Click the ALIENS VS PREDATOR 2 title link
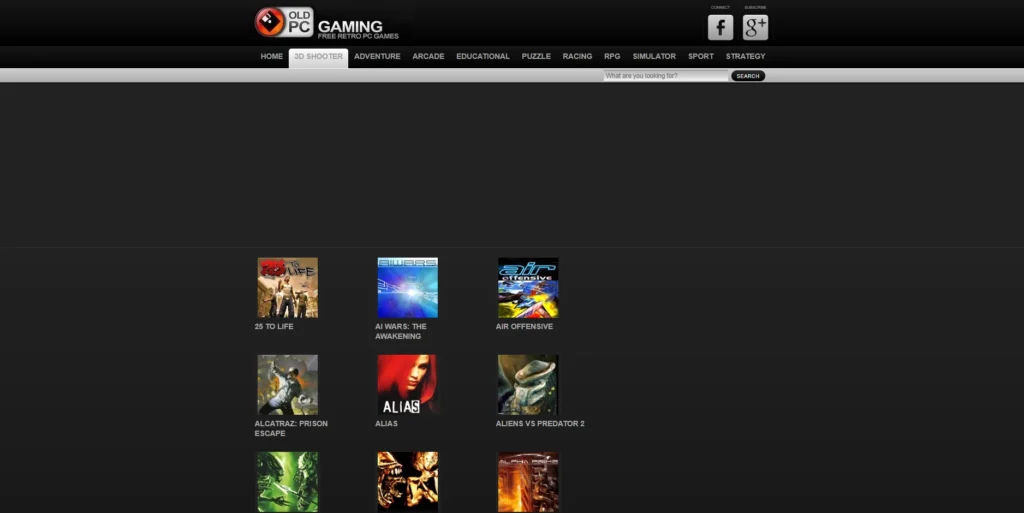 540,424
